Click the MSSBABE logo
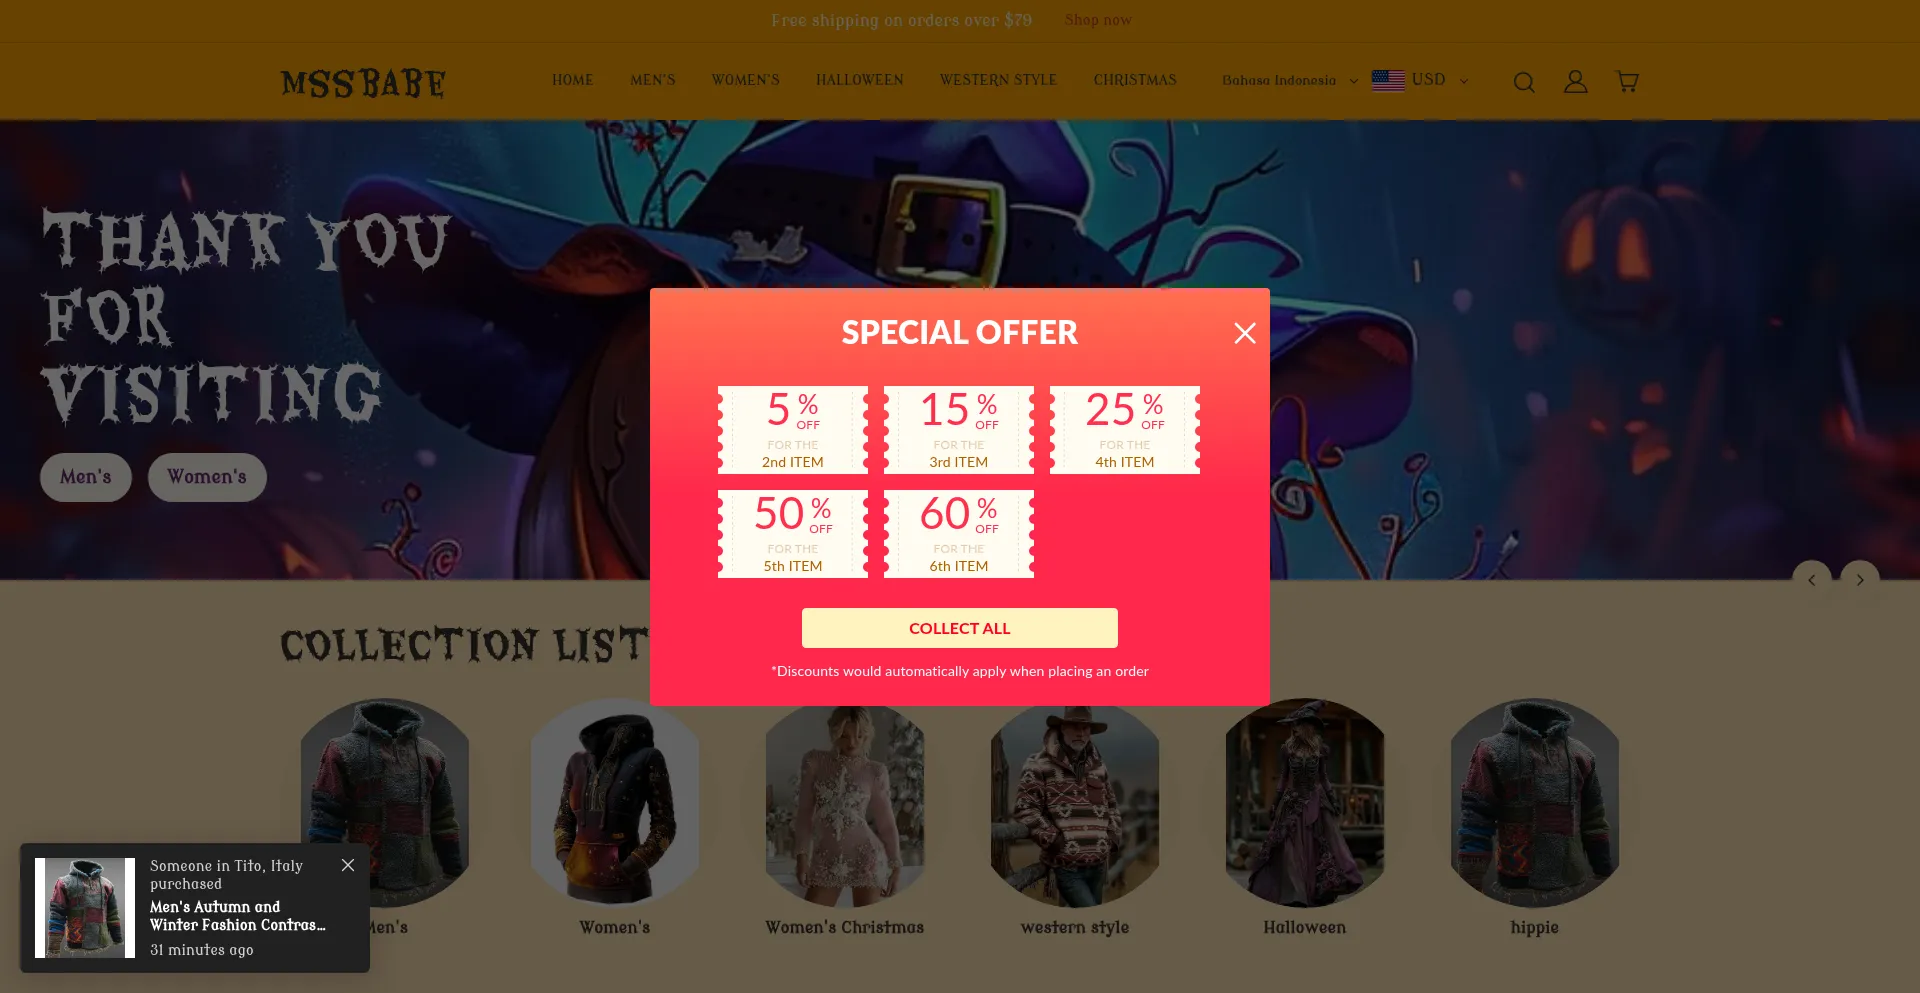This screenshot has width=1920, height=993. 363,83
